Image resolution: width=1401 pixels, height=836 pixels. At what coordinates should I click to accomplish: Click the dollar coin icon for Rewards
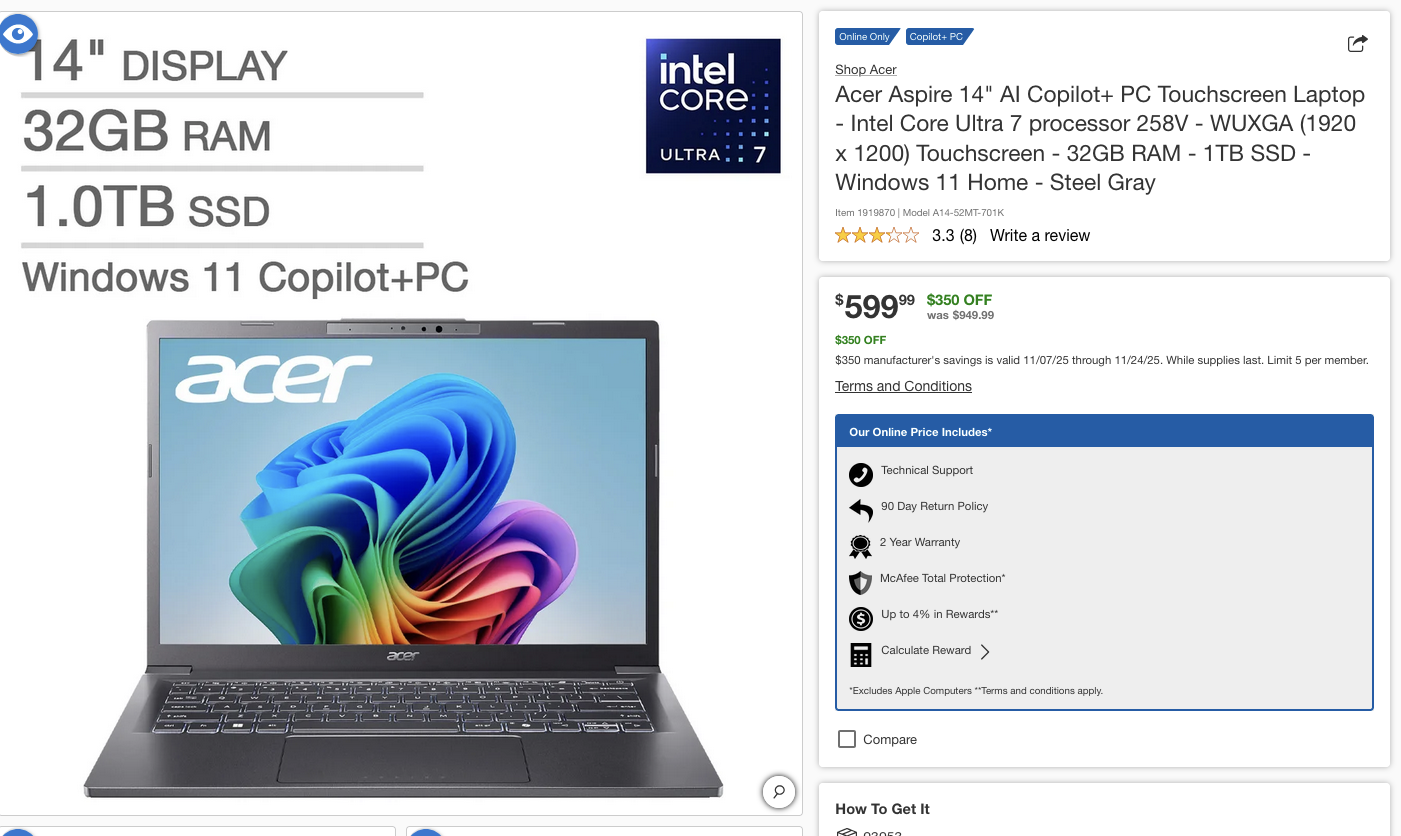[860, 619]
